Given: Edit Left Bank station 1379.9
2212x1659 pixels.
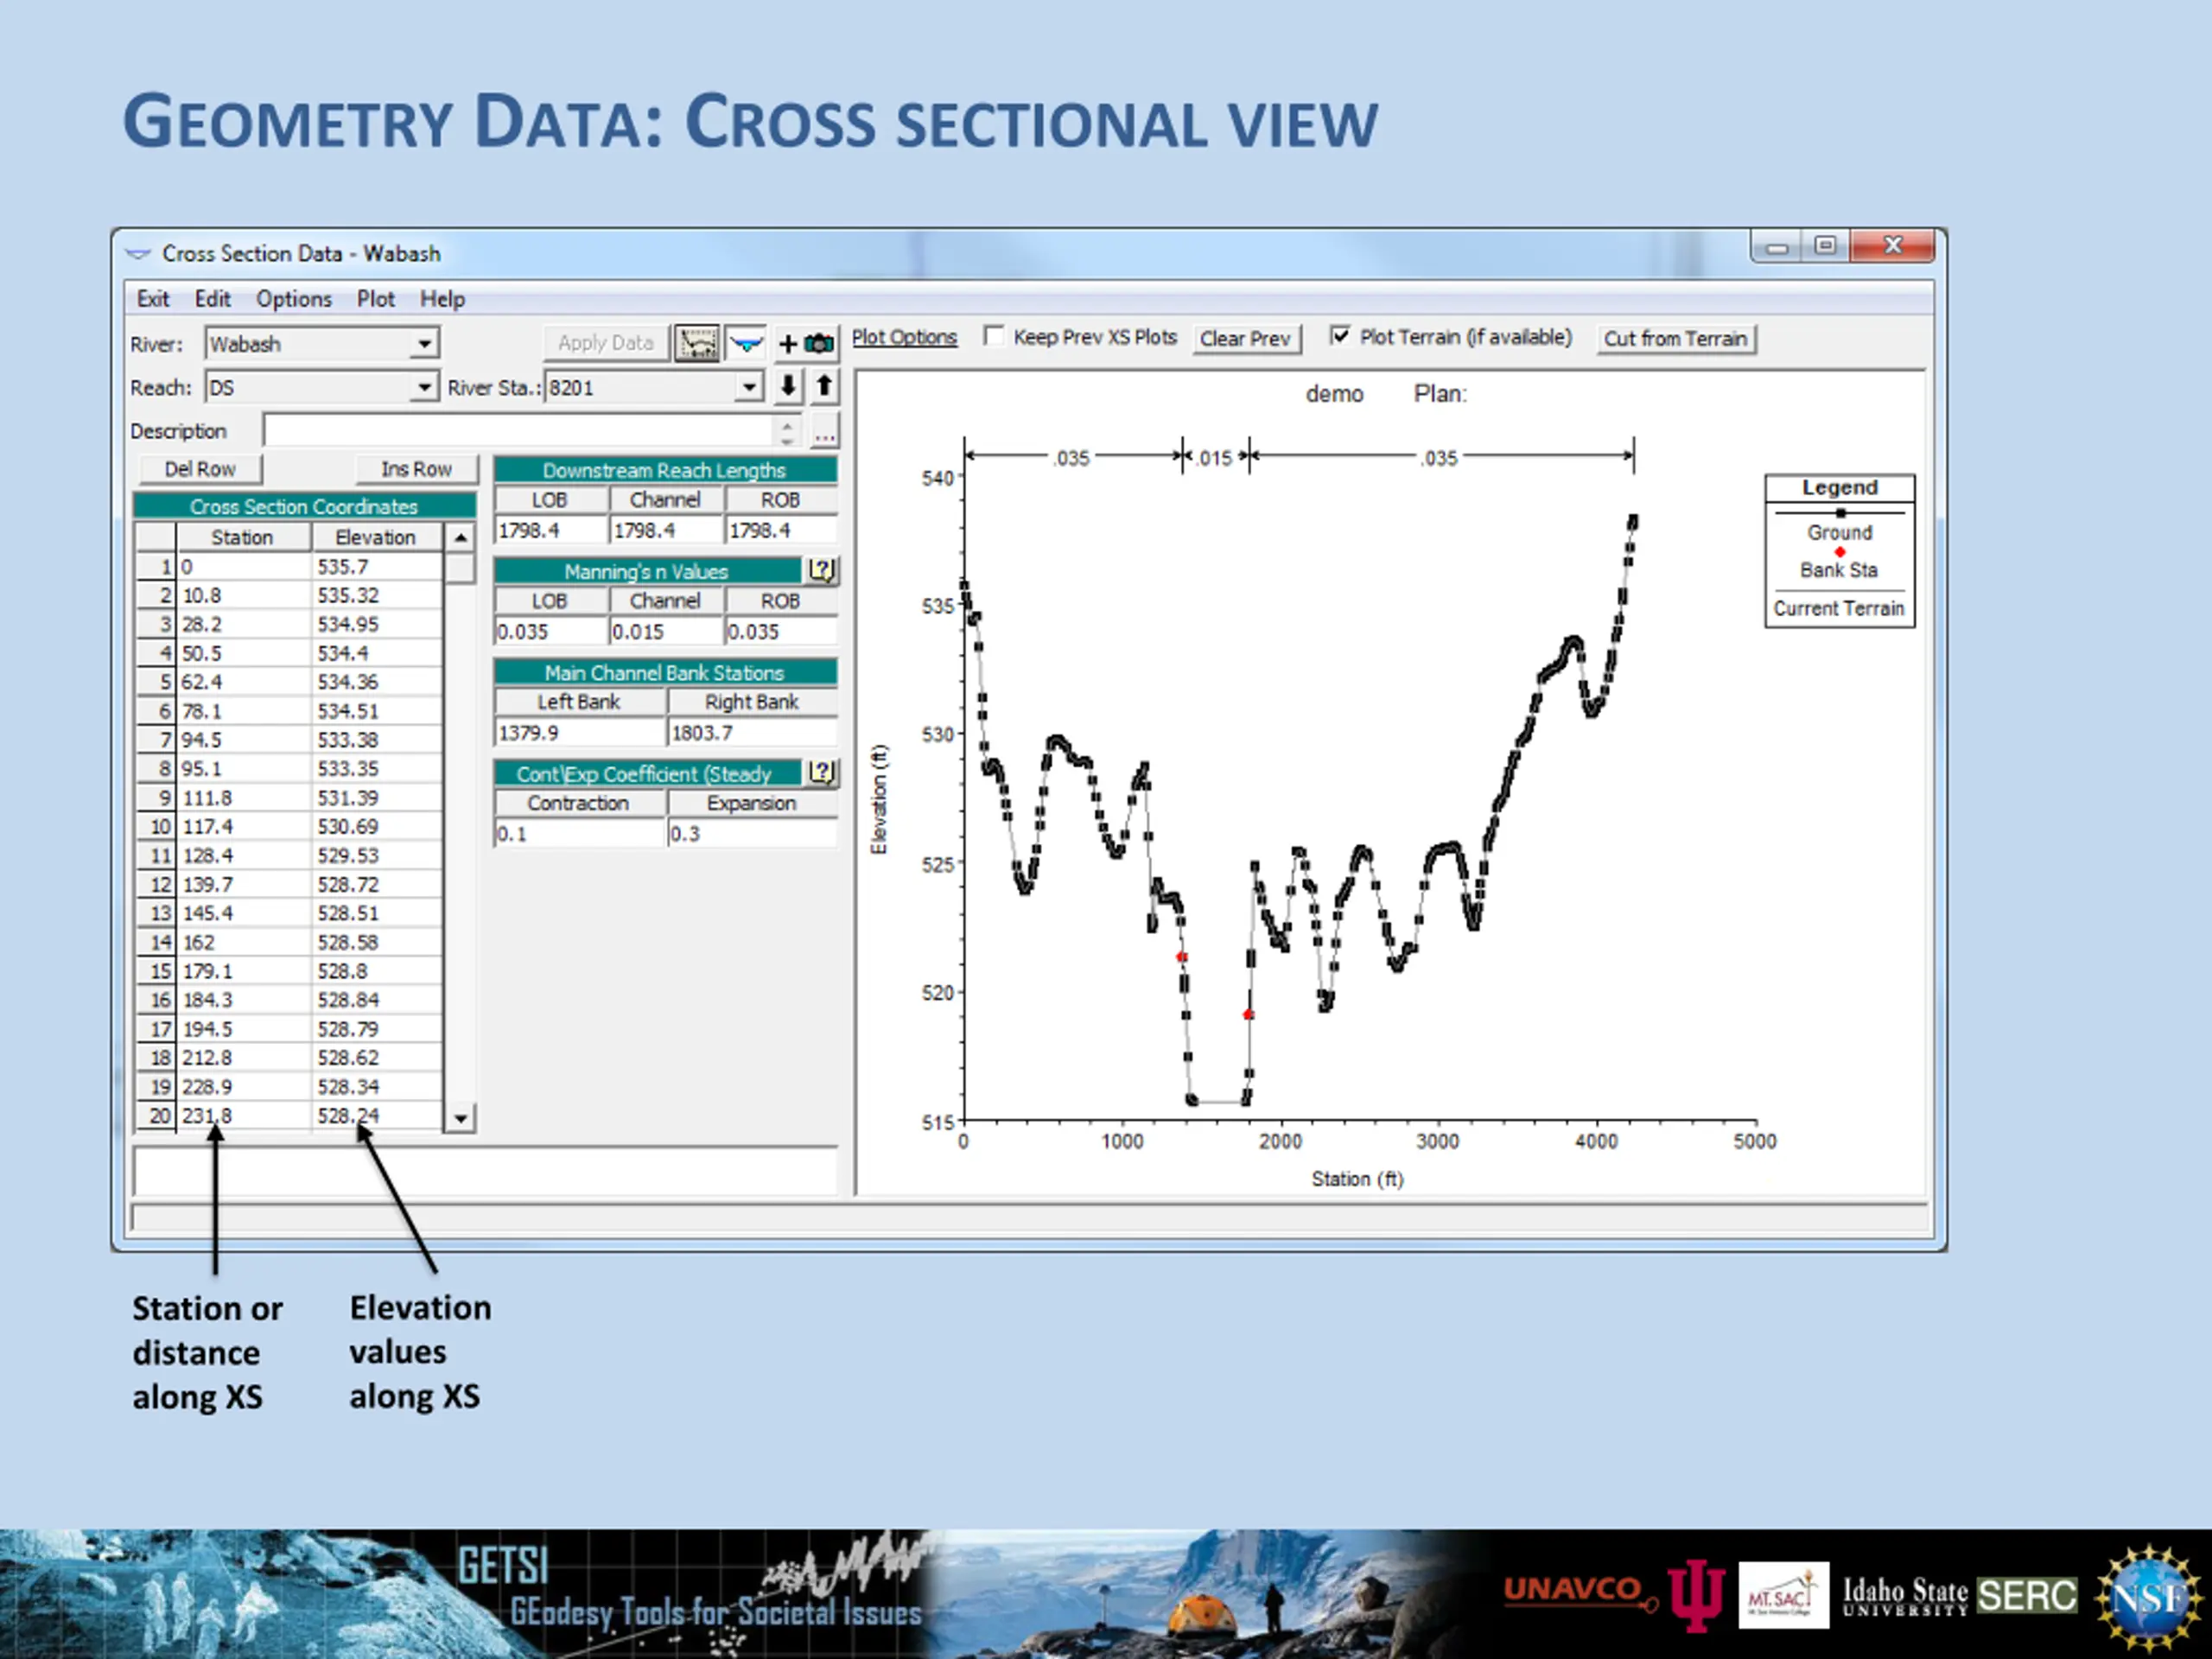Looking at the screenshot, I should click(x=580, y=733).
